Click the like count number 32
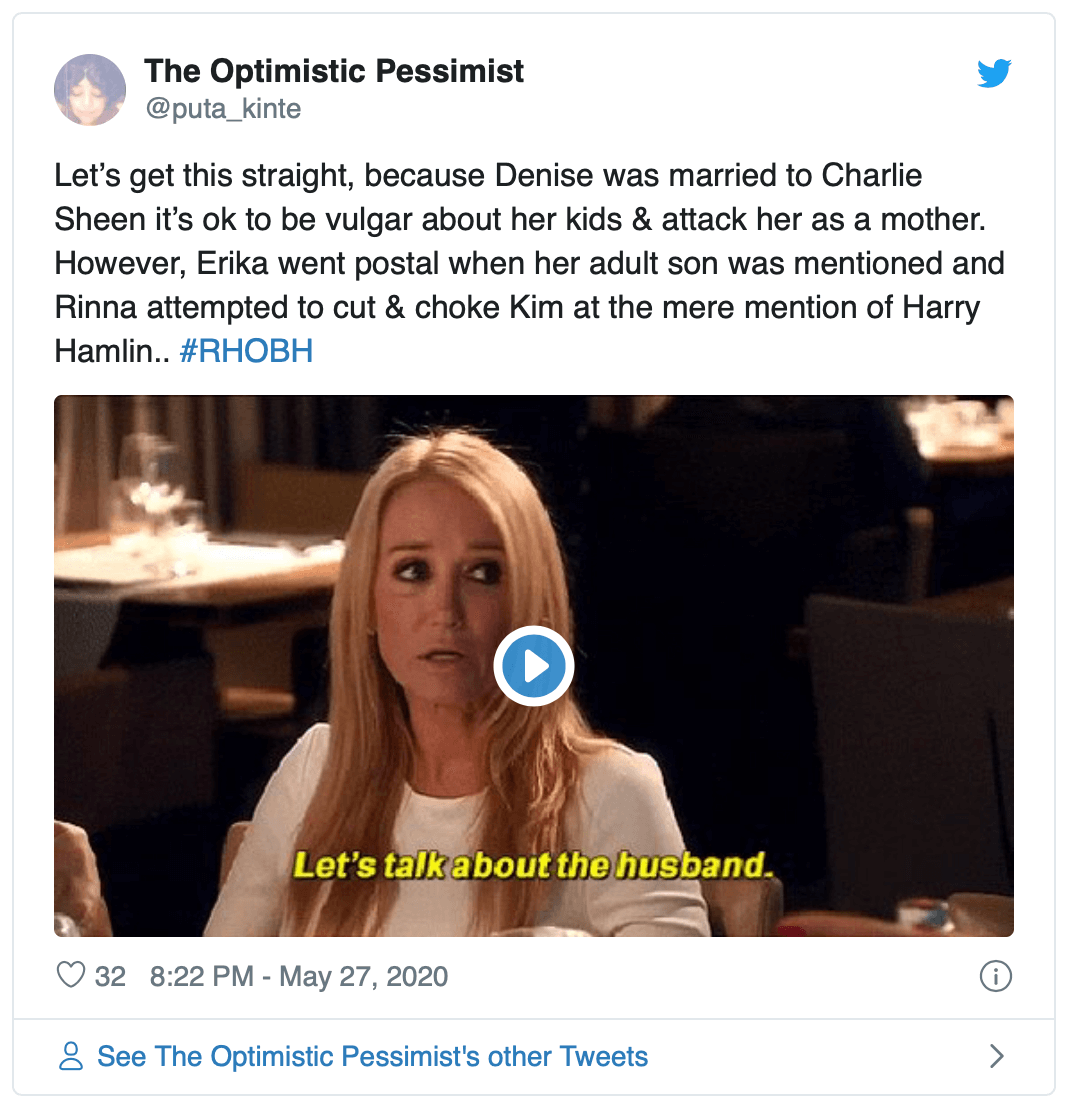 110,976
